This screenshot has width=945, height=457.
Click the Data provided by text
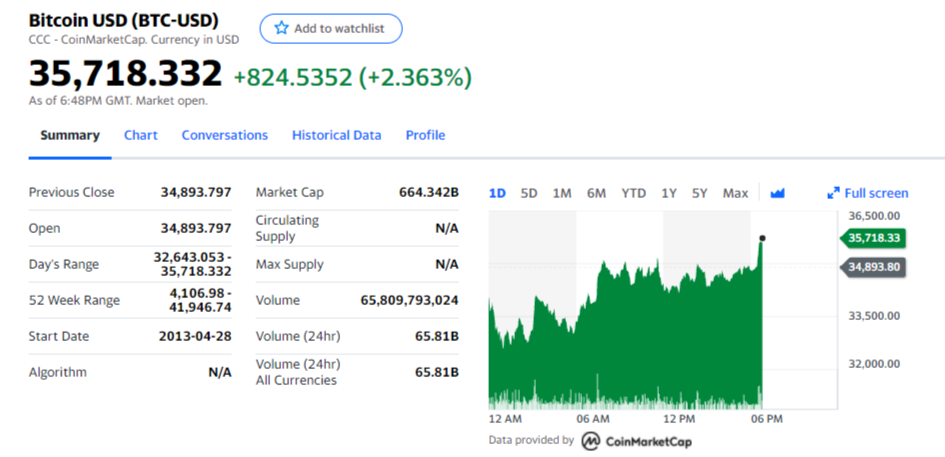pyautogui.click(x=532, y=440)
